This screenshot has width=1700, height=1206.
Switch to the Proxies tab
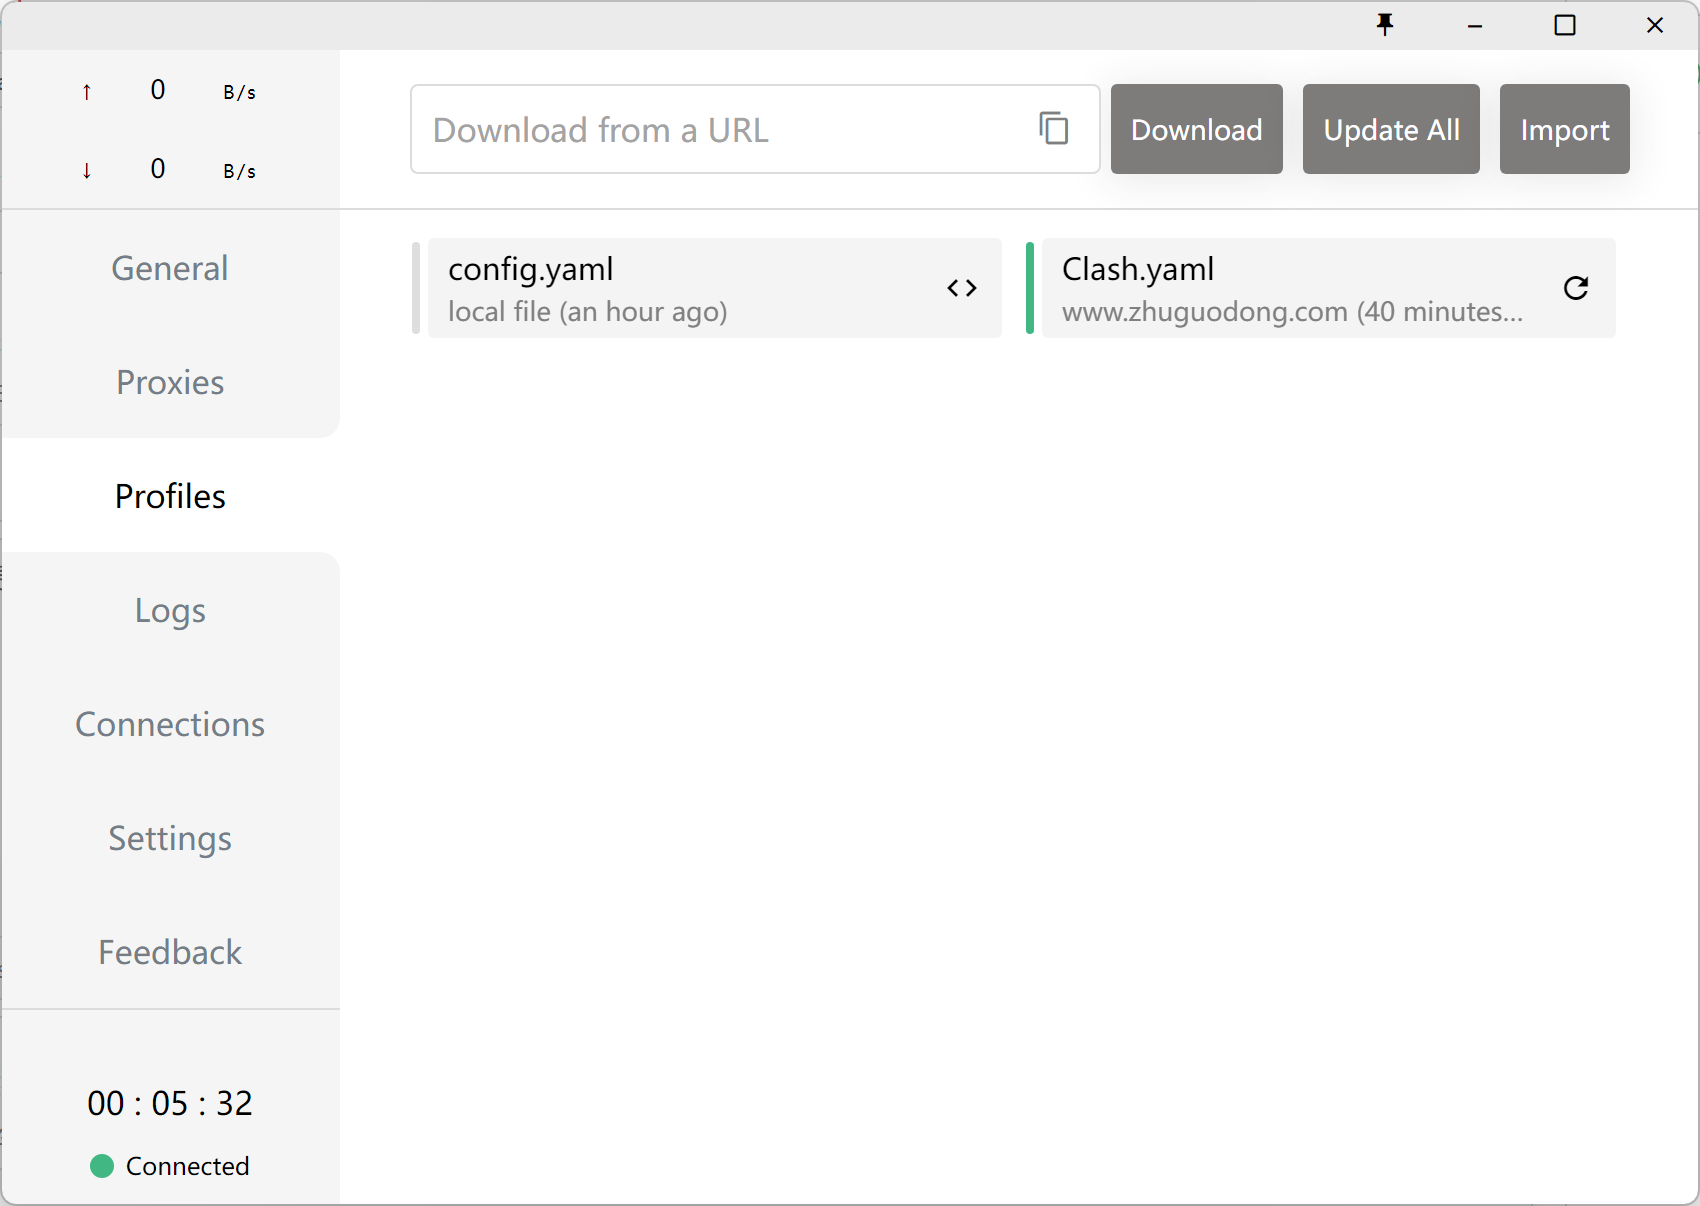(x=170, y=382)
